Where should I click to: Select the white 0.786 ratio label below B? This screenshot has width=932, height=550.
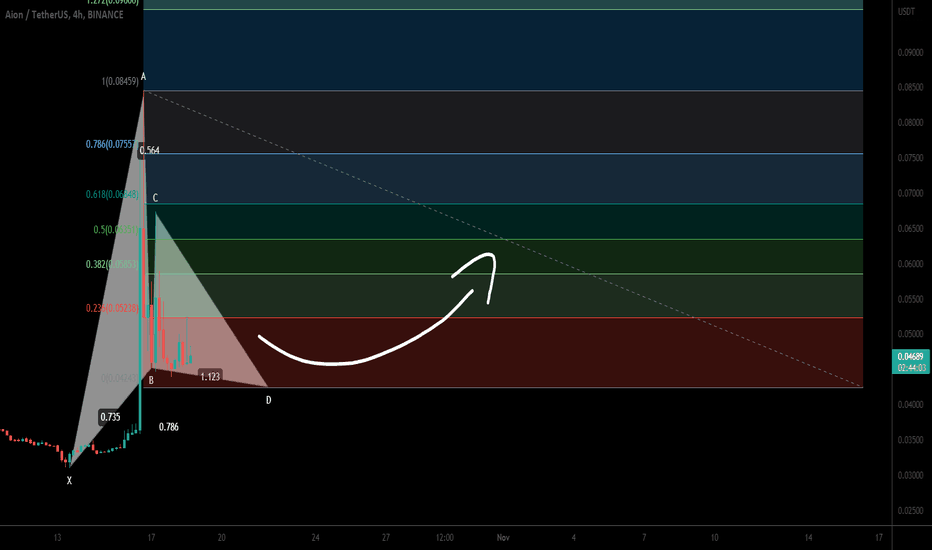(169, 427)
